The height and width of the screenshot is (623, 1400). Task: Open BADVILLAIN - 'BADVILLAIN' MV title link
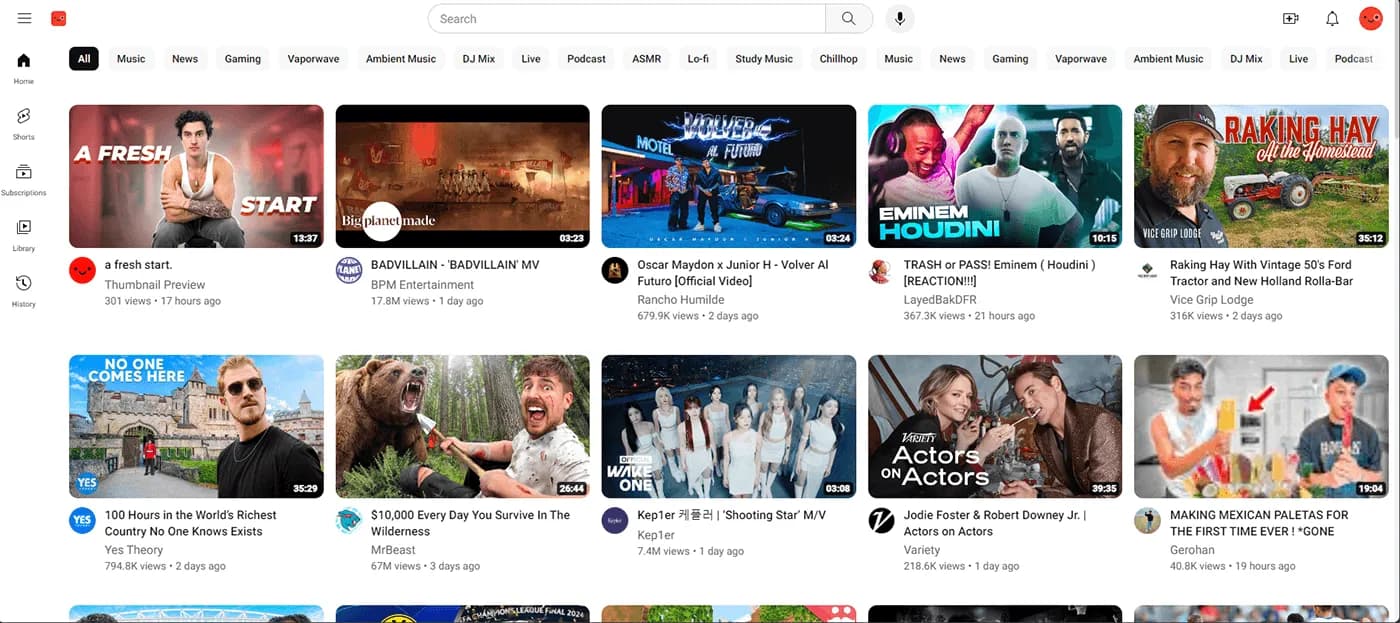pos(455,265)
